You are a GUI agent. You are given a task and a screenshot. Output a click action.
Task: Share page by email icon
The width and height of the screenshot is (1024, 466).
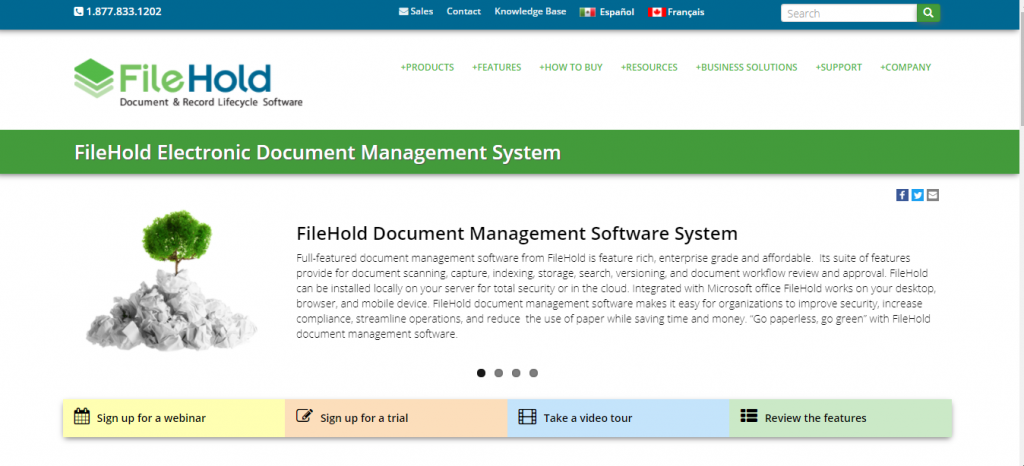coord(933,195)
